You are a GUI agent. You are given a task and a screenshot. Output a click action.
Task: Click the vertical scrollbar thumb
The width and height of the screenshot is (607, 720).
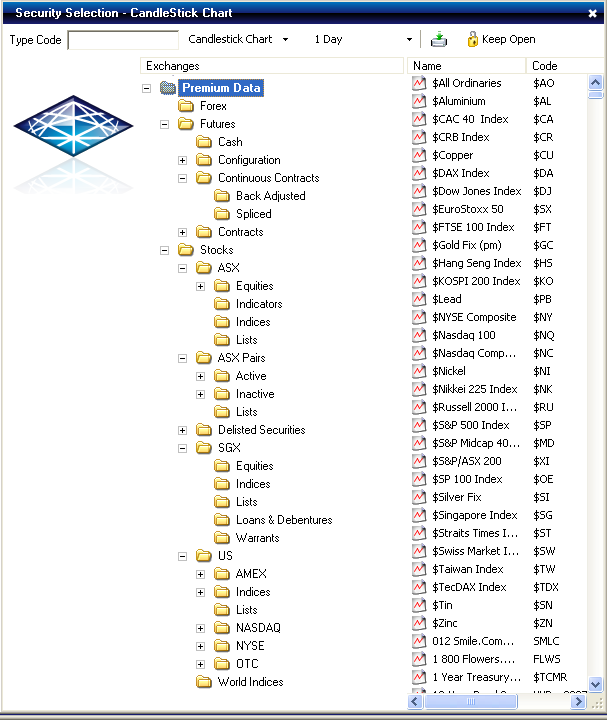point(596,95)
